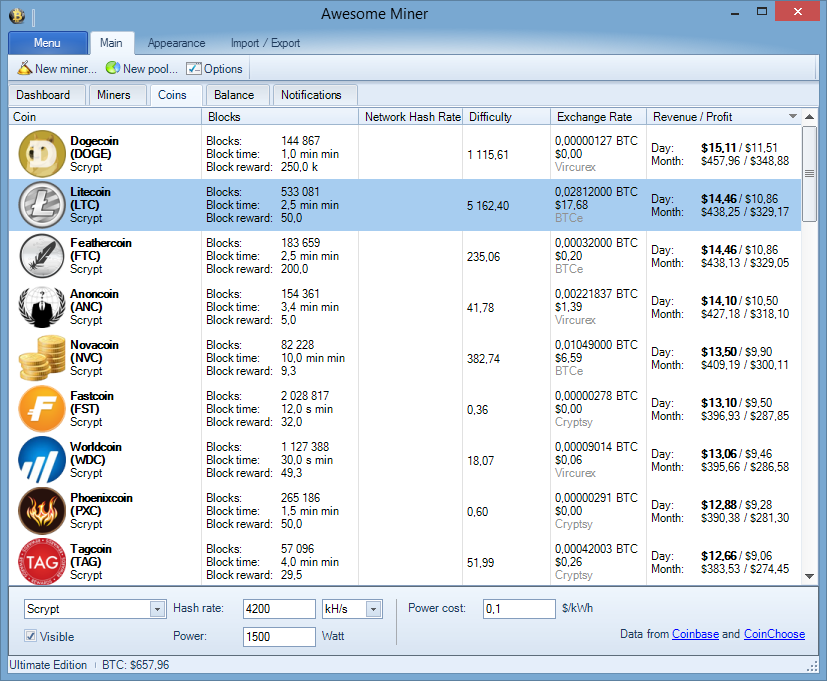Open Options from the toolbar

click(215, 69)
